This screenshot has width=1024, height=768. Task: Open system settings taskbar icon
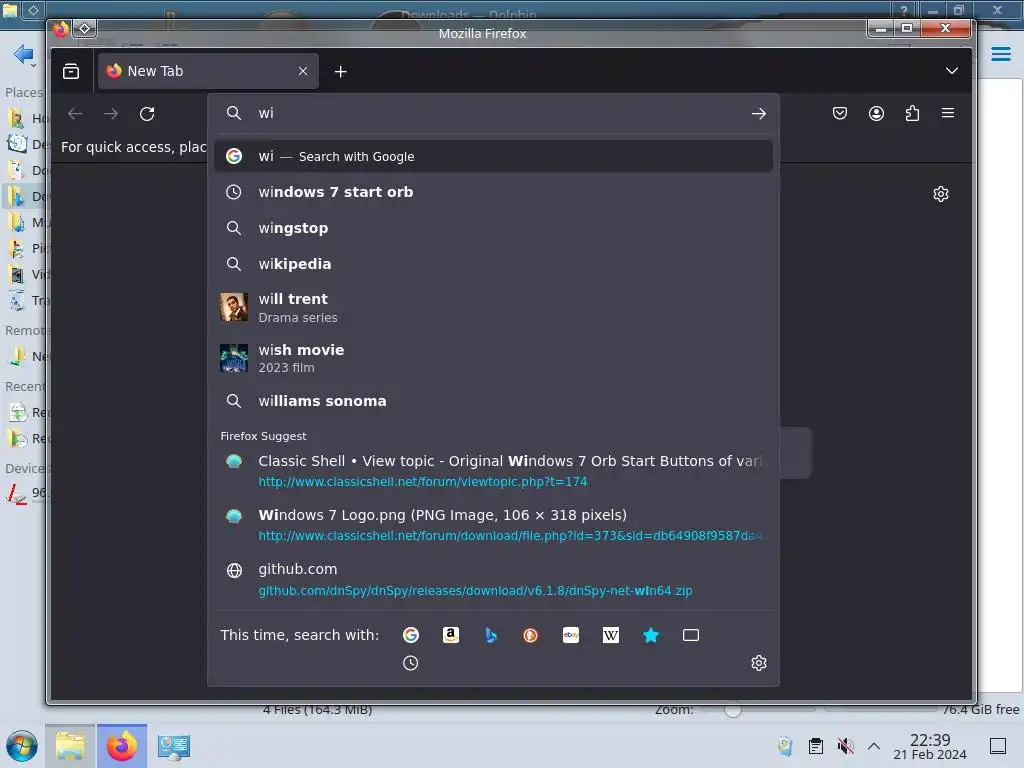coord(174,746)
